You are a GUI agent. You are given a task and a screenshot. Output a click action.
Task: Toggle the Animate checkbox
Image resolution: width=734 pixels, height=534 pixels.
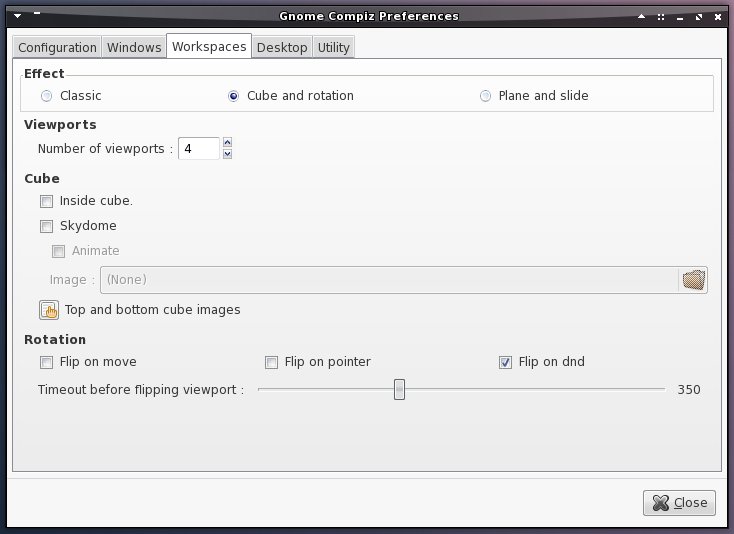click(59, 251)
